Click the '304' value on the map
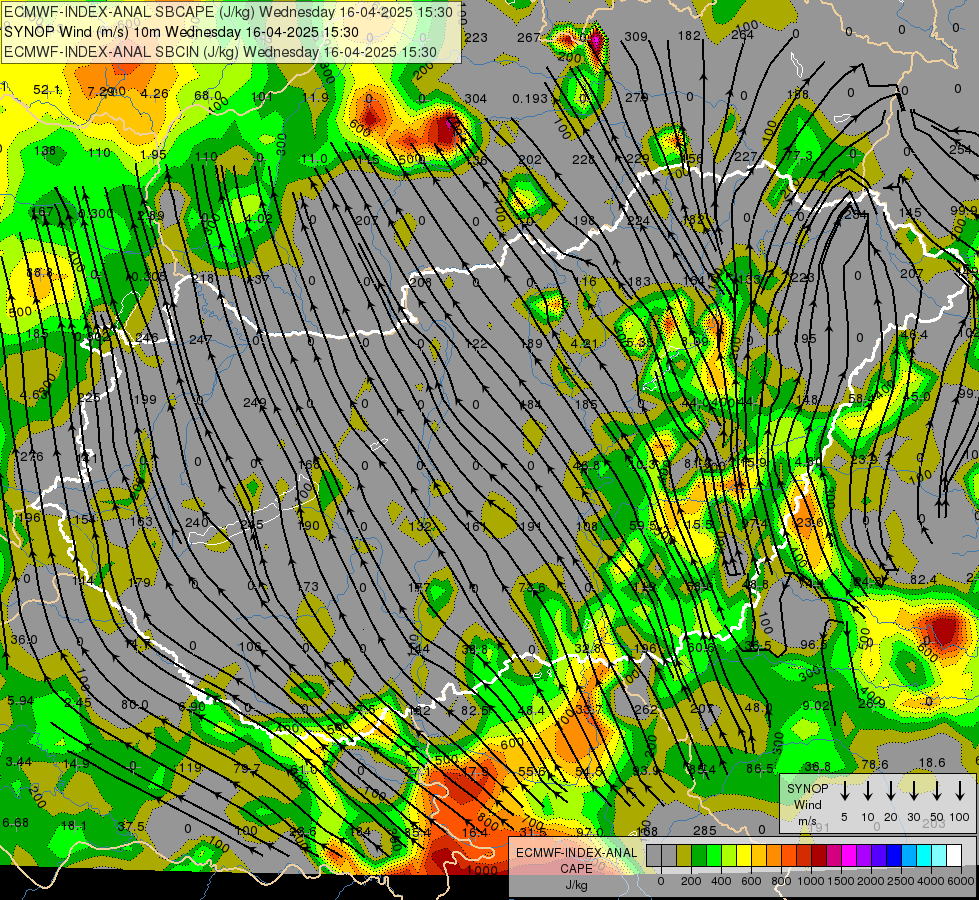Image resolution: width=979 pixels, height=900 pixels. [476, 99]
